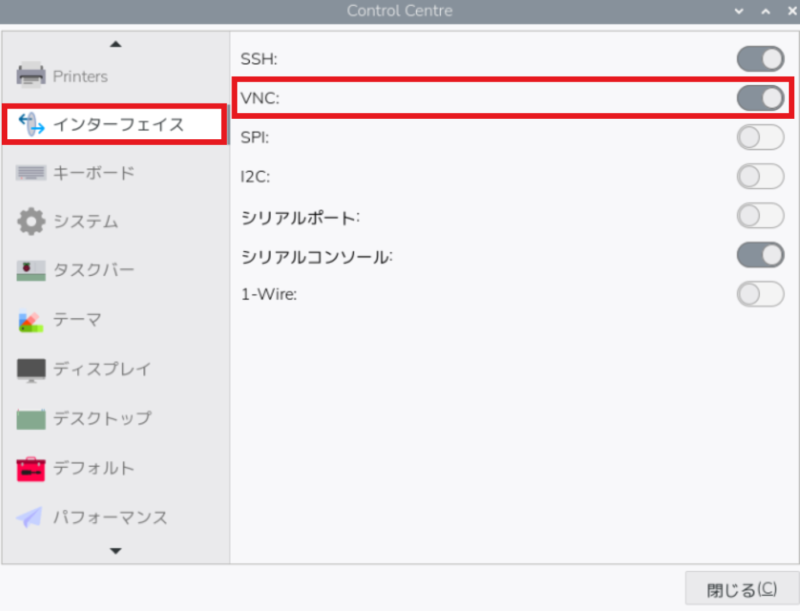Image resolution: width=800 pixels, height=611 pixels.
Task: Click the テーマ paint icon
Action: coord(31,320)
